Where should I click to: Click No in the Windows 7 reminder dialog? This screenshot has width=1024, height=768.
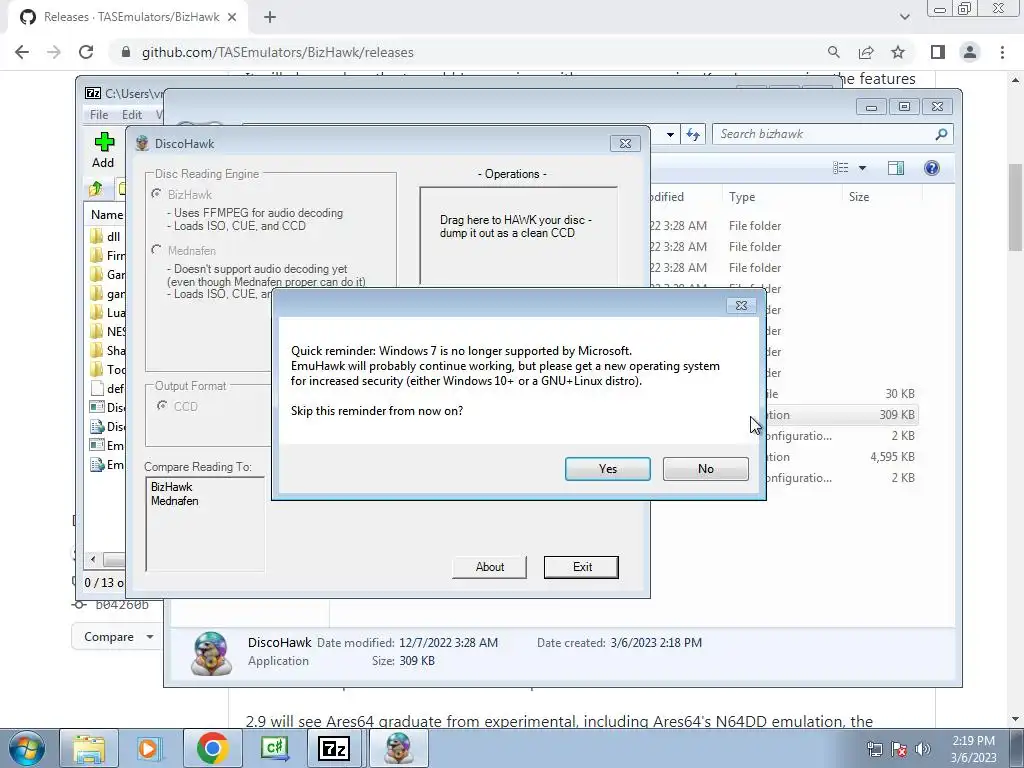(x=705, y=469)
